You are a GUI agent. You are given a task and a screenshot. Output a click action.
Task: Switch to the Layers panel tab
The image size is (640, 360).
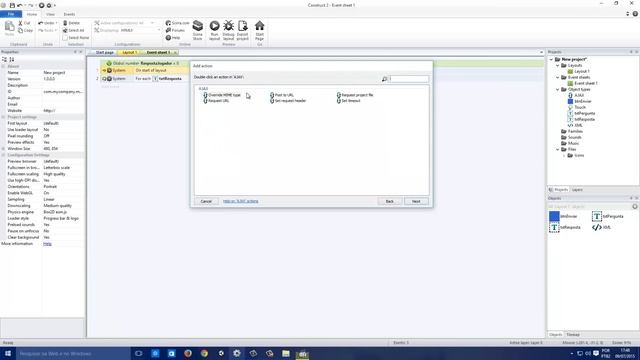click(x=577, y=190)
